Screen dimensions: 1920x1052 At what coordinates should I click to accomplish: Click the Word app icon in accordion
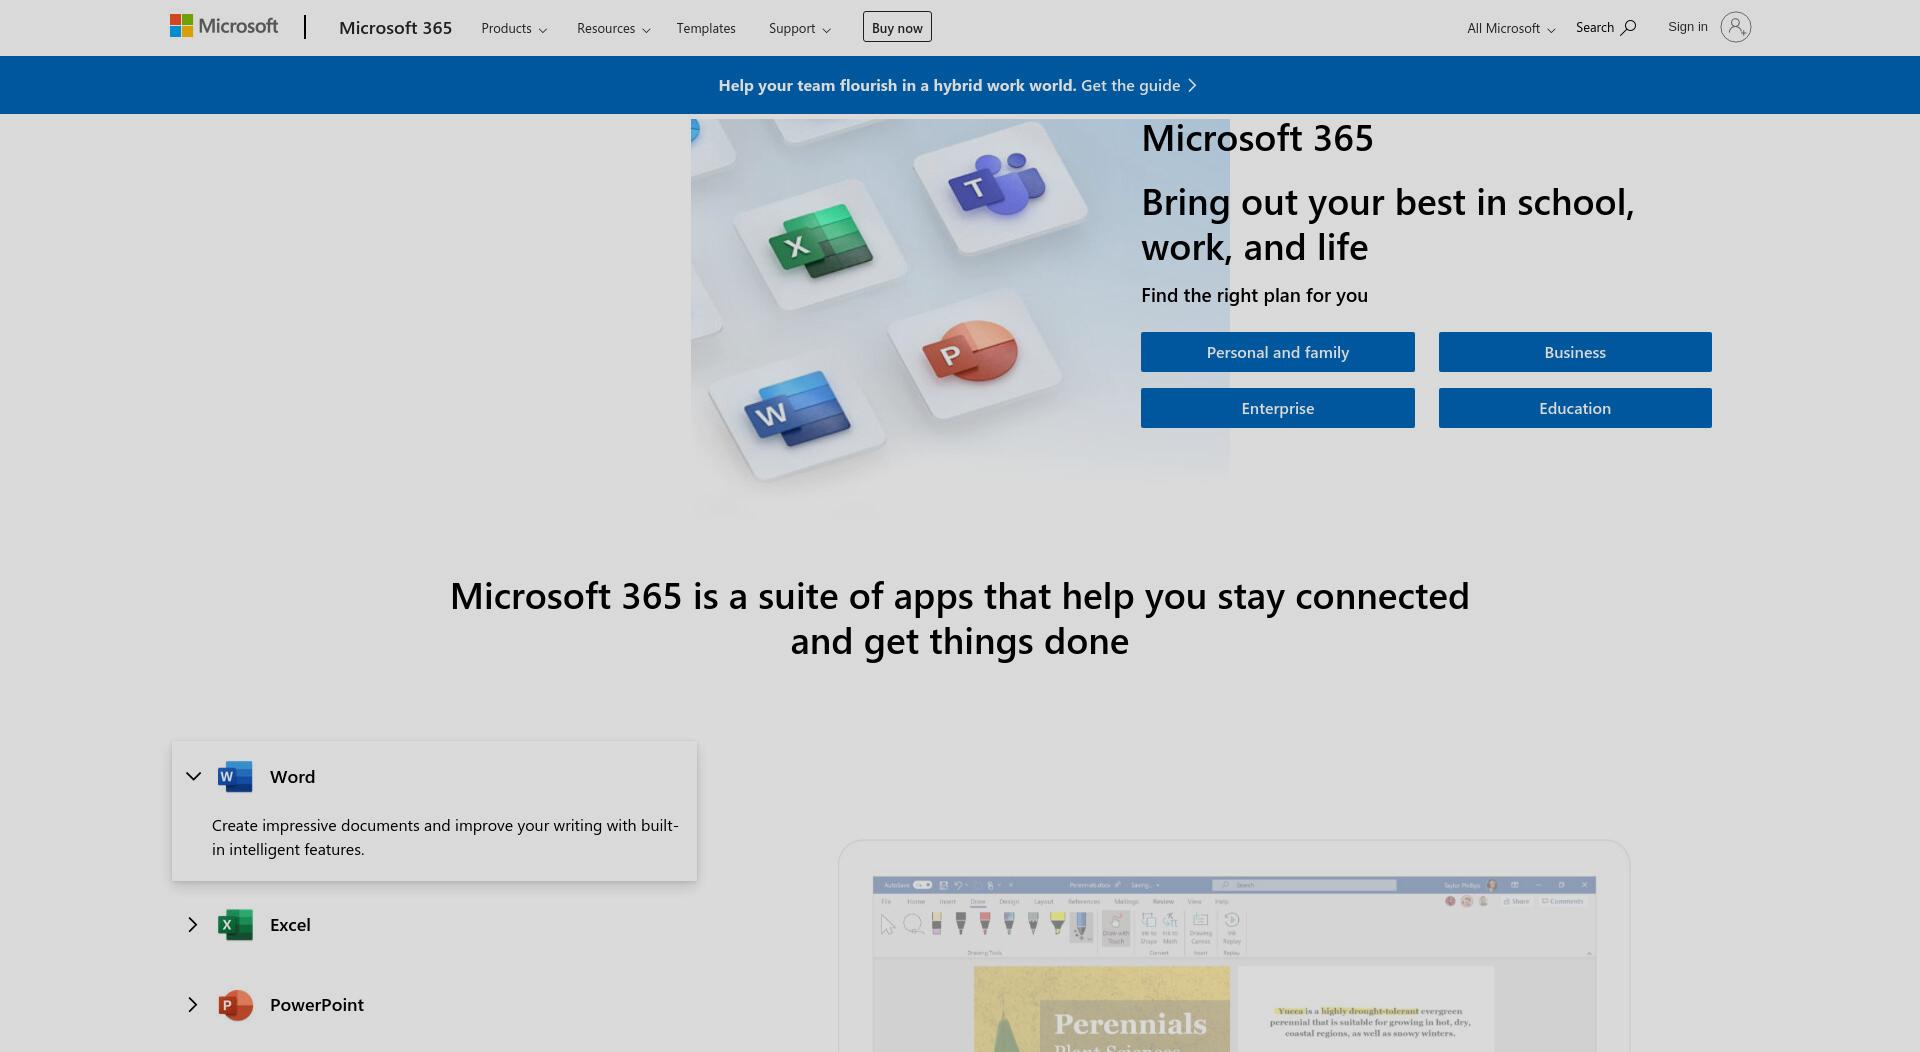(235, 776)
